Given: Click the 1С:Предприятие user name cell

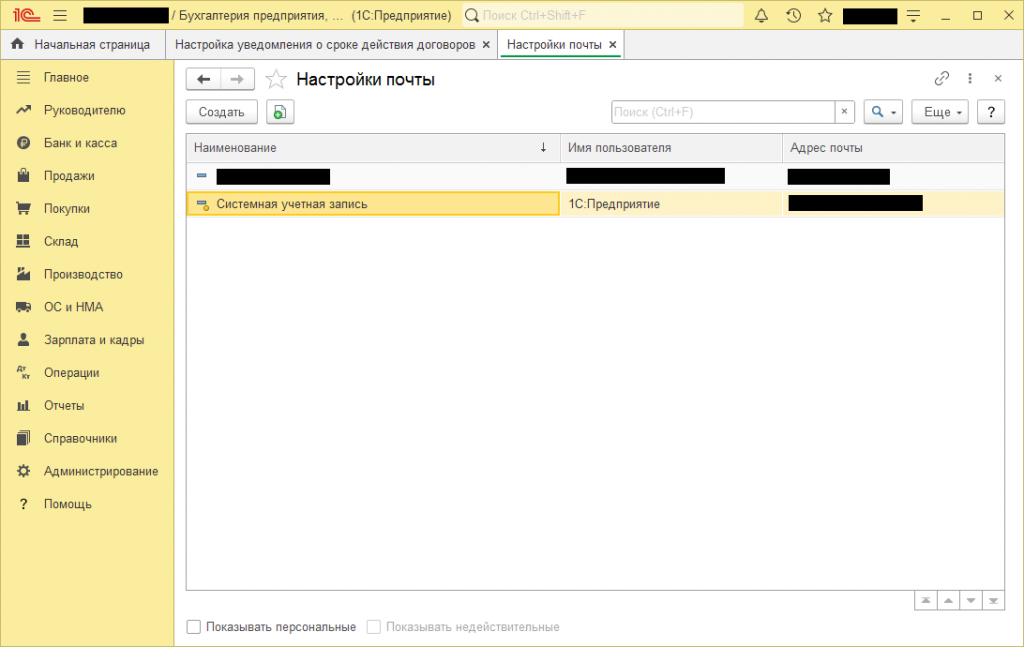Looking at the screenshot, I should pyautogui.click(x=671, y=204).
